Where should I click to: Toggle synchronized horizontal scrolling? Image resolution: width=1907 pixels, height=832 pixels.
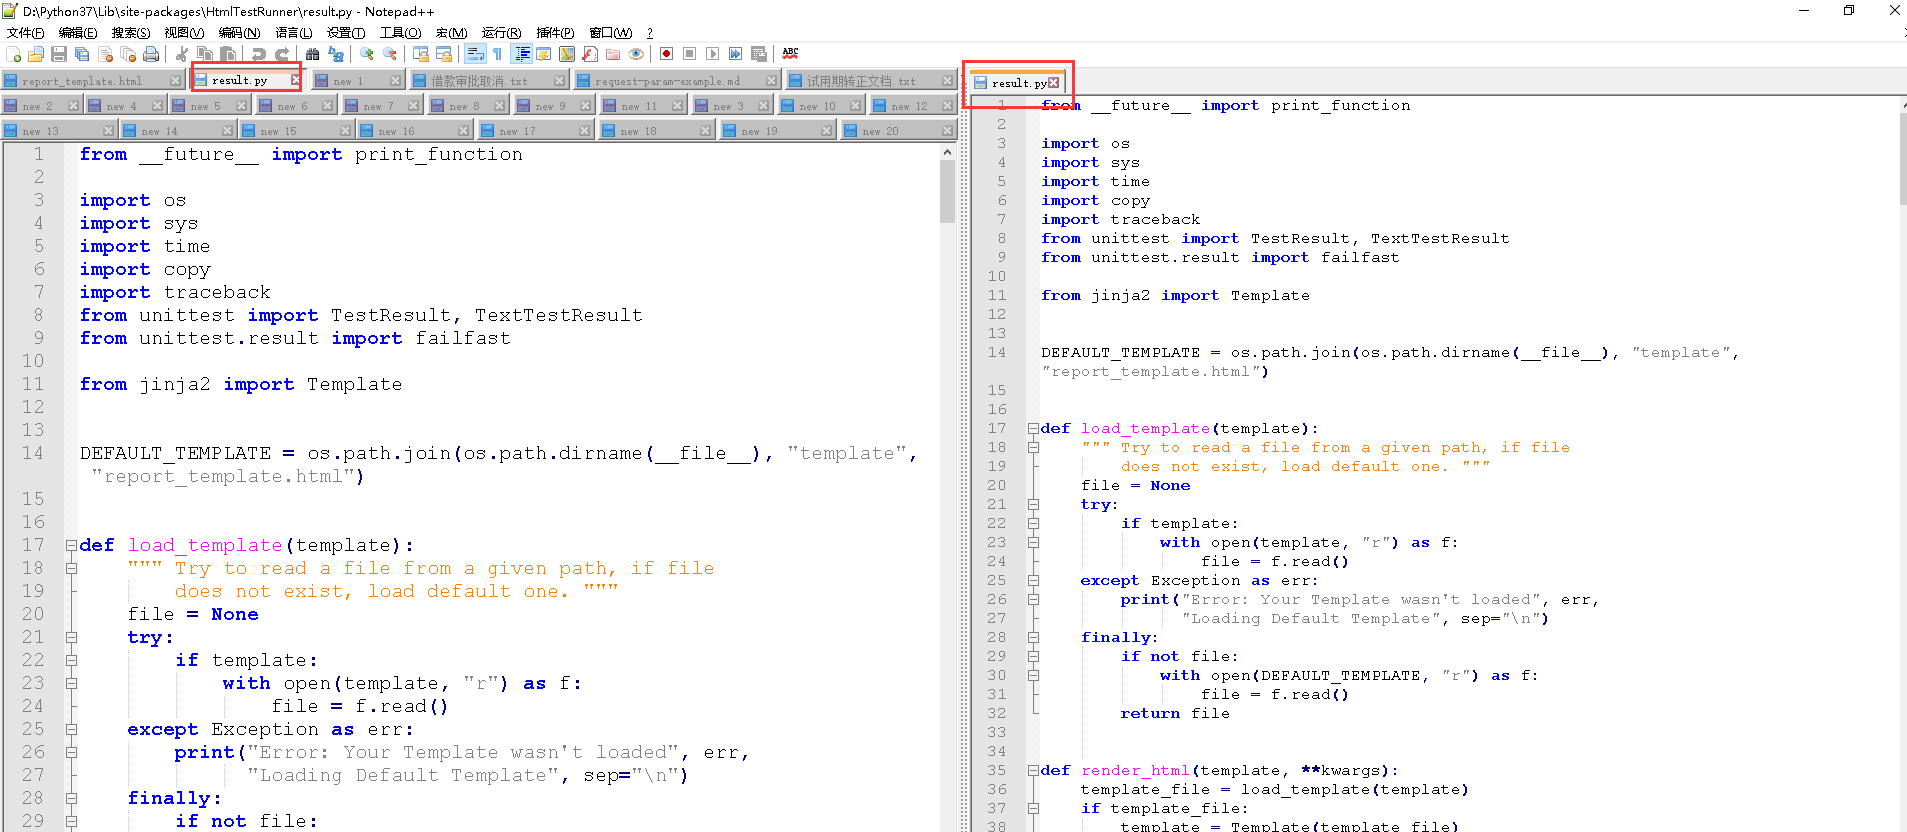point(444,54)
